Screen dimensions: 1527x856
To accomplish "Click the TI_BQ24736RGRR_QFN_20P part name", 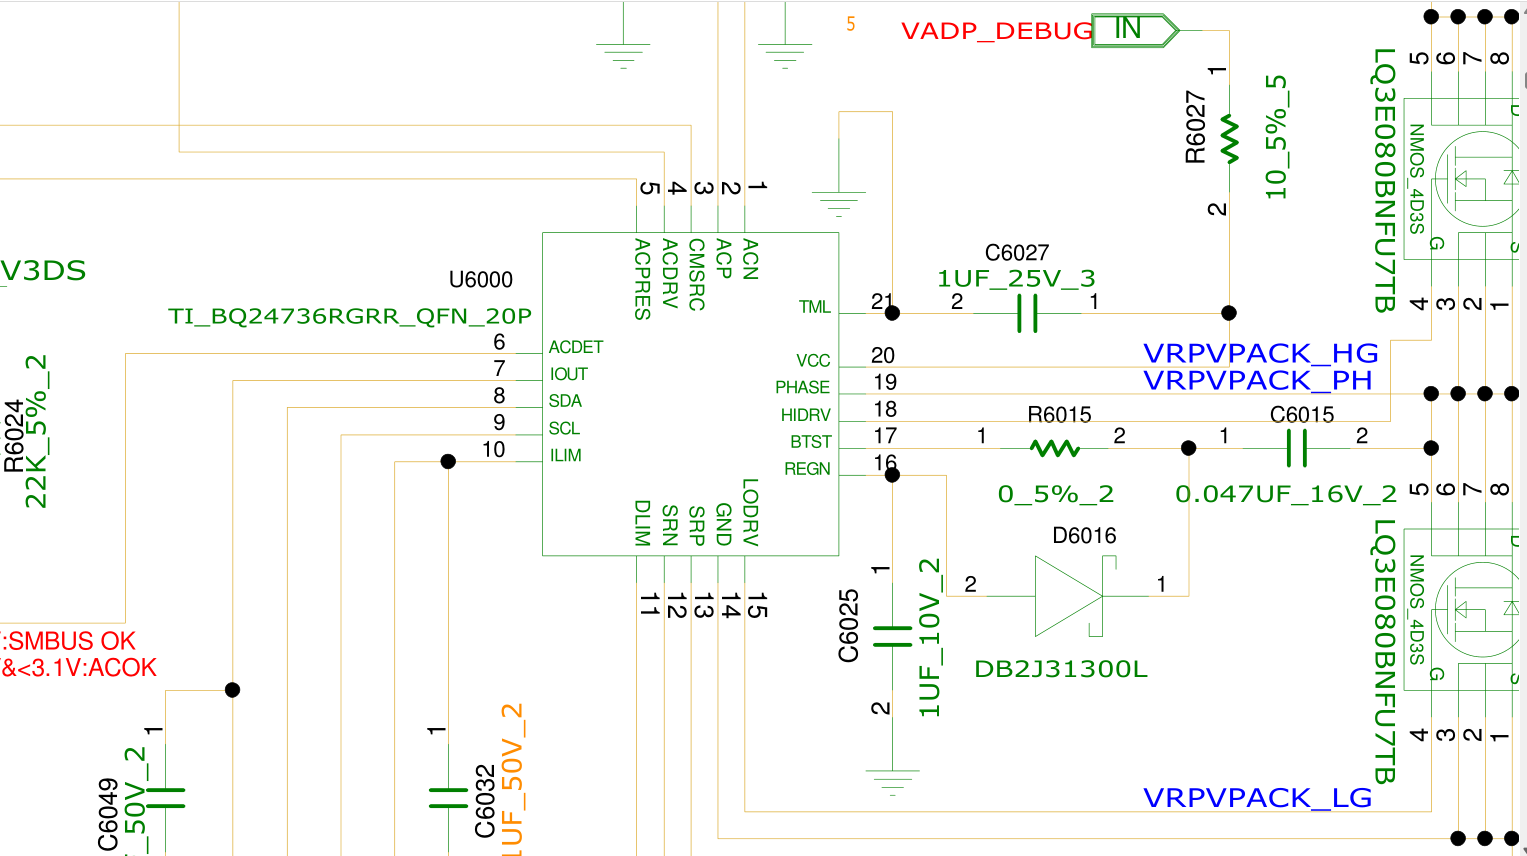I will click(350, 317).
